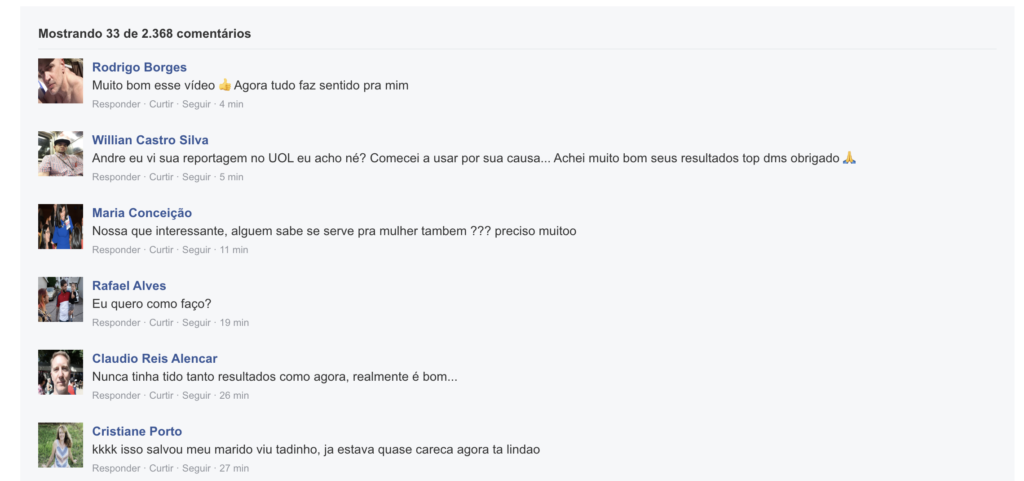Open Rodrigo Borges profile picture

[60, 81]
